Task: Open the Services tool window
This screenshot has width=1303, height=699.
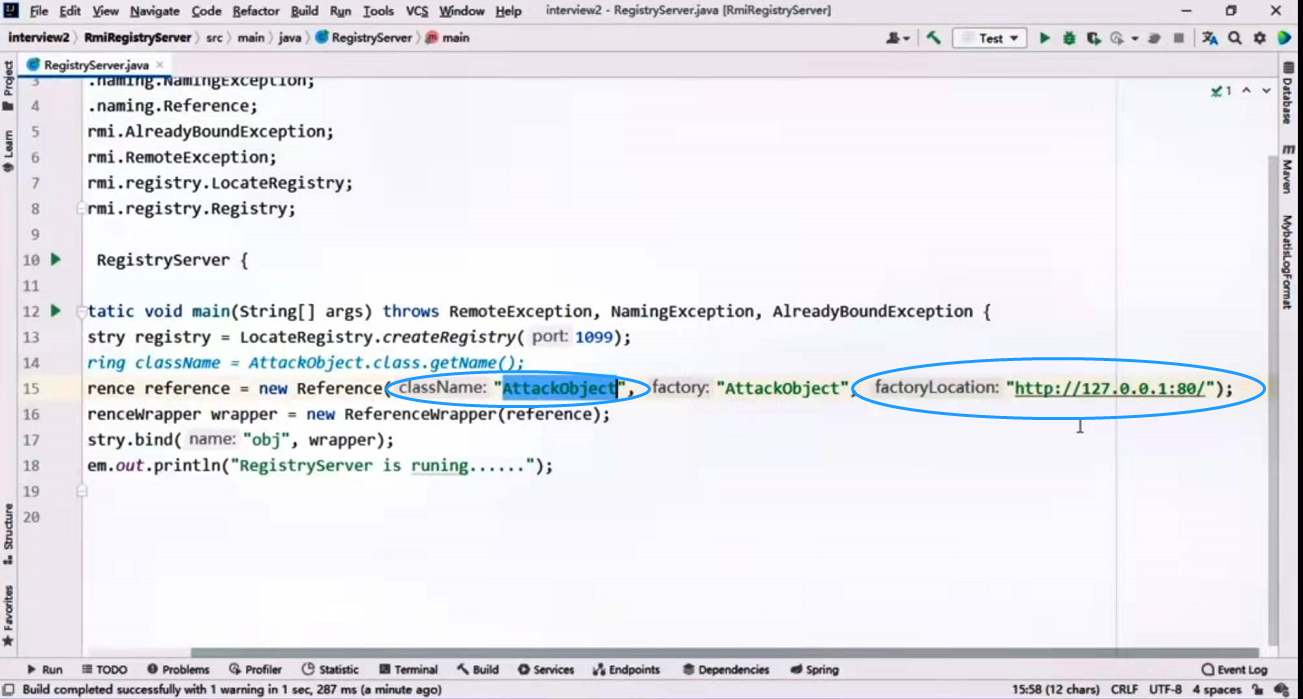Action: click(x=546, y=670)
